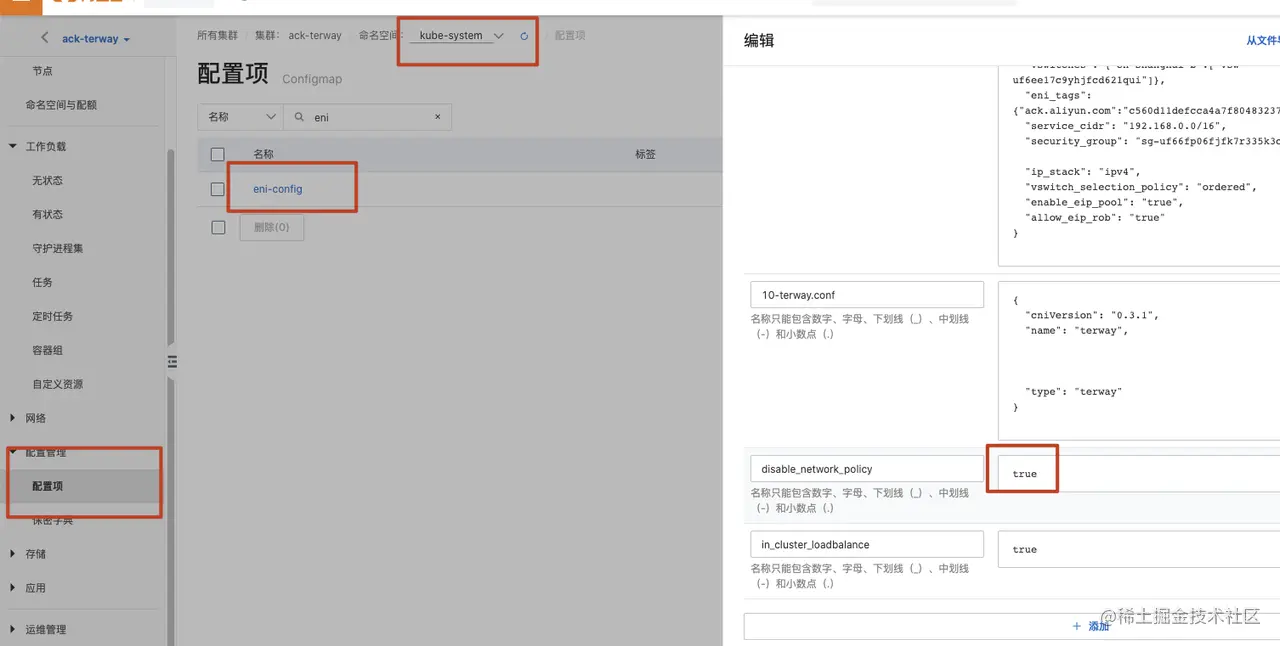
Task: Click the sidebar vertical scrollbar
Action: [x=170, y=395]
